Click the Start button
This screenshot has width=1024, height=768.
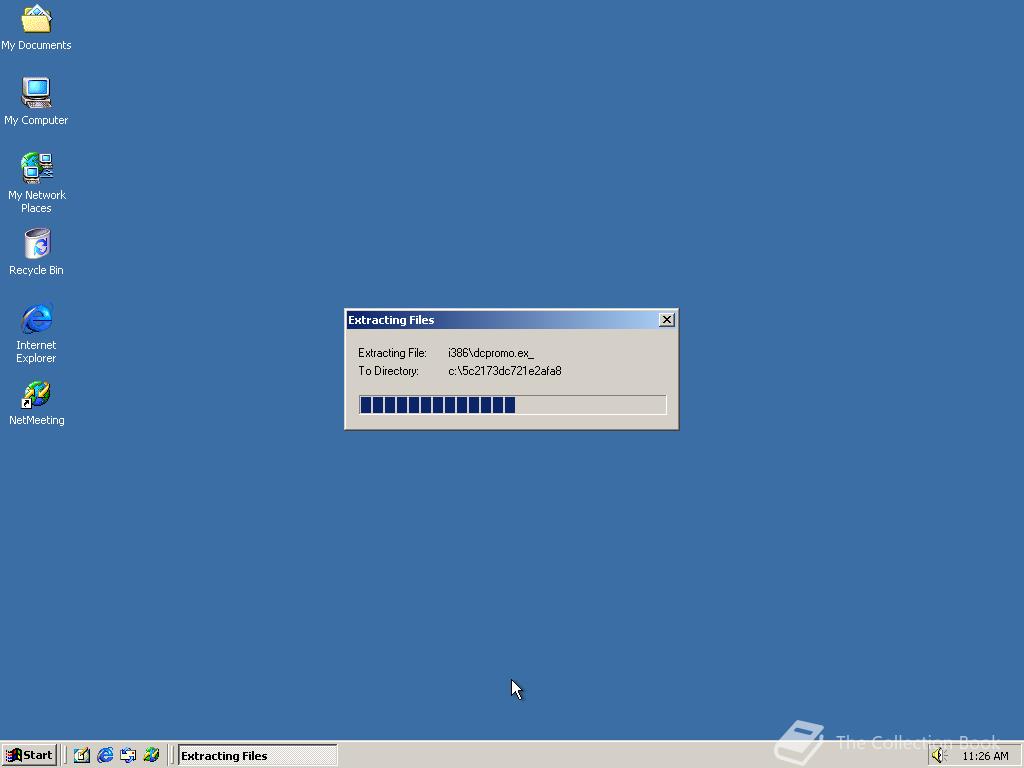pyautogui.click(x=29, y=756)
